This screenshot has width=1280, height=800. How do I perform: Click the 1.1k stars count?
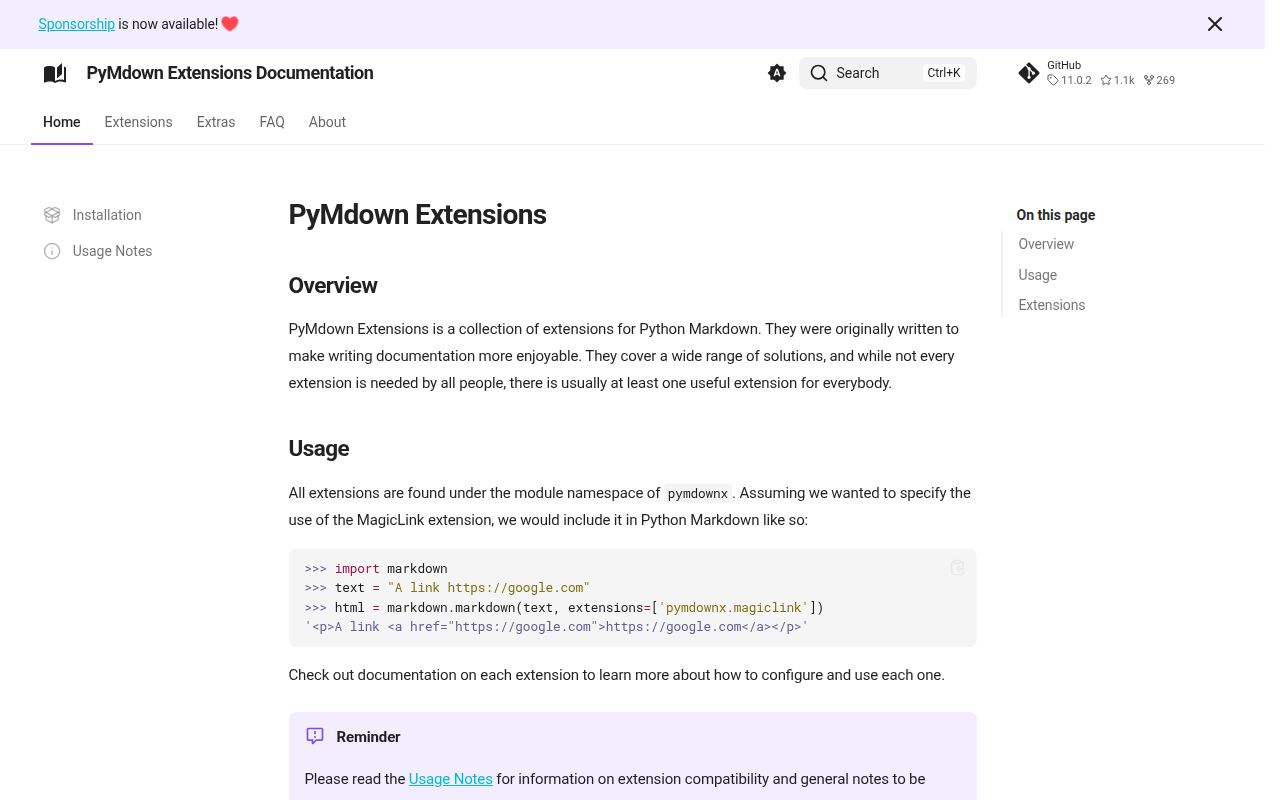1118,80
